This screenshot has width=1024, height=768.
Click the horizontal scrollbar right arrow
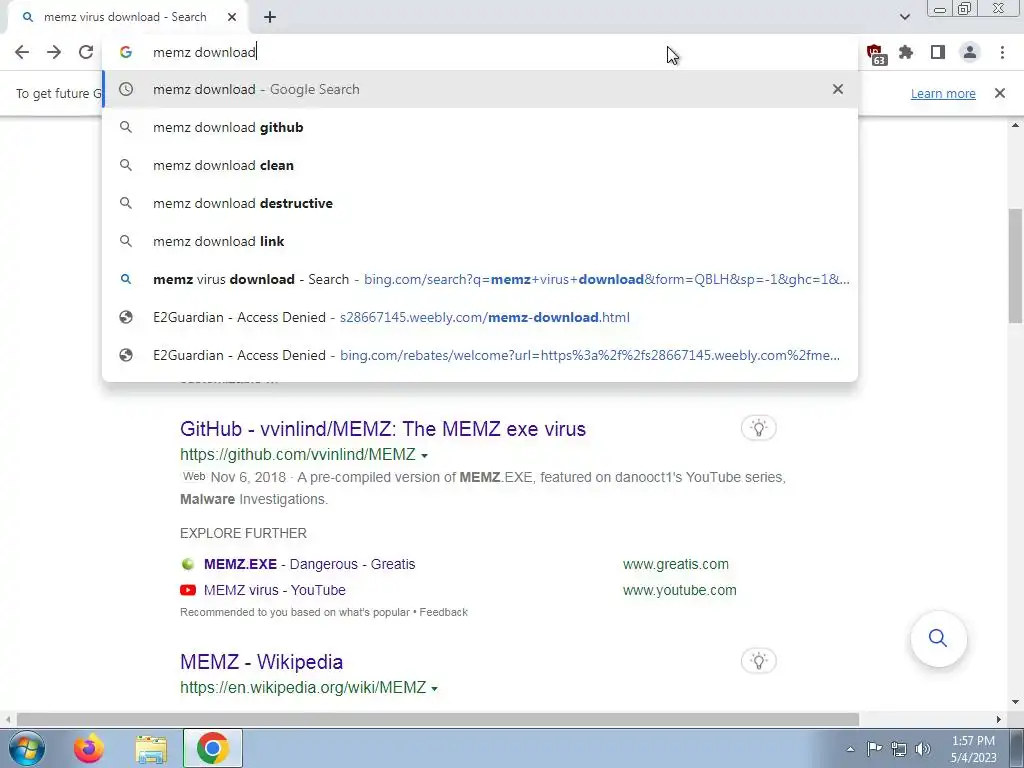999,719
